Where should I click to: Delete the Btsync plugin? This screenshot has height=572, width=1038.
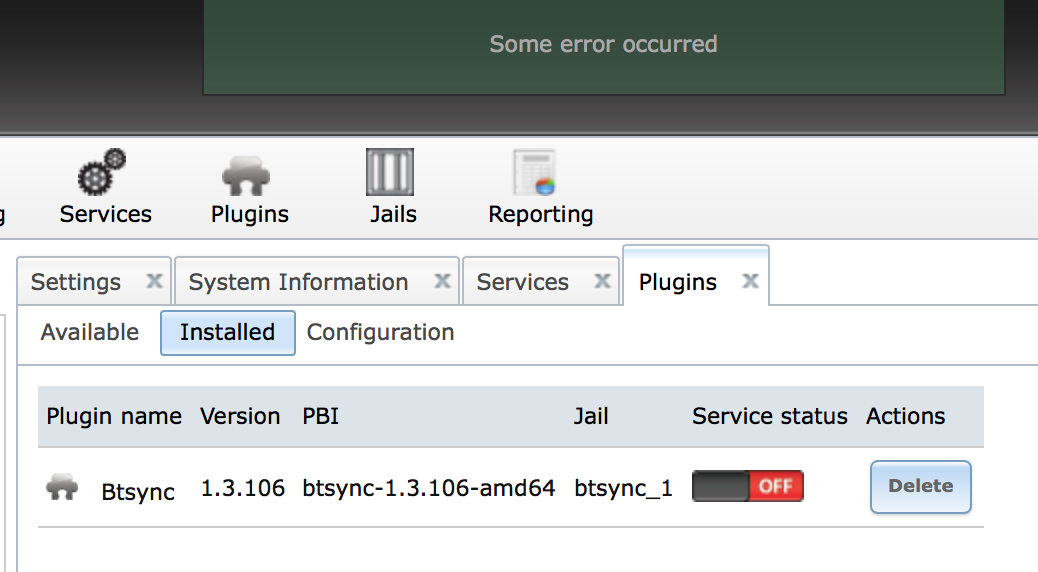[920, 487]
